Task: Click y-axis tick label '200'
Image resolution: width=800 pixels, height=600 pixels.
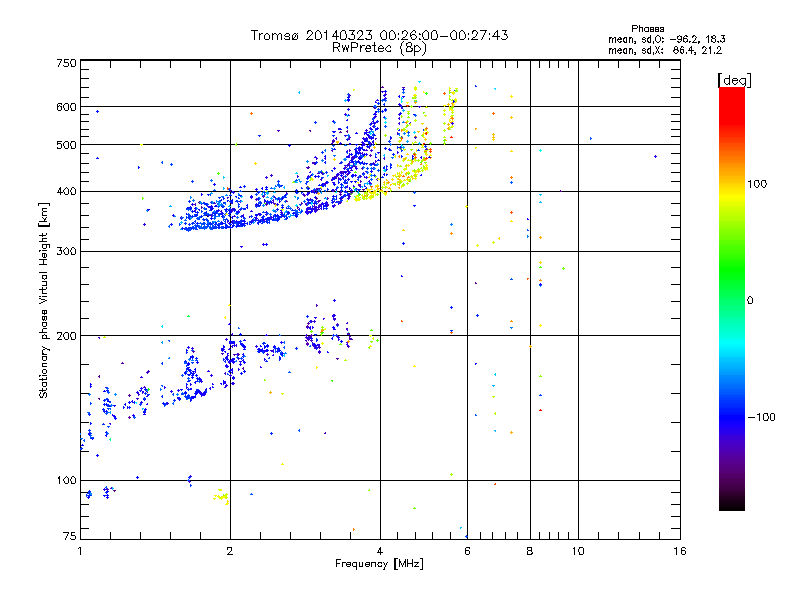Action: pyautogui.click(x=66, y=336)
